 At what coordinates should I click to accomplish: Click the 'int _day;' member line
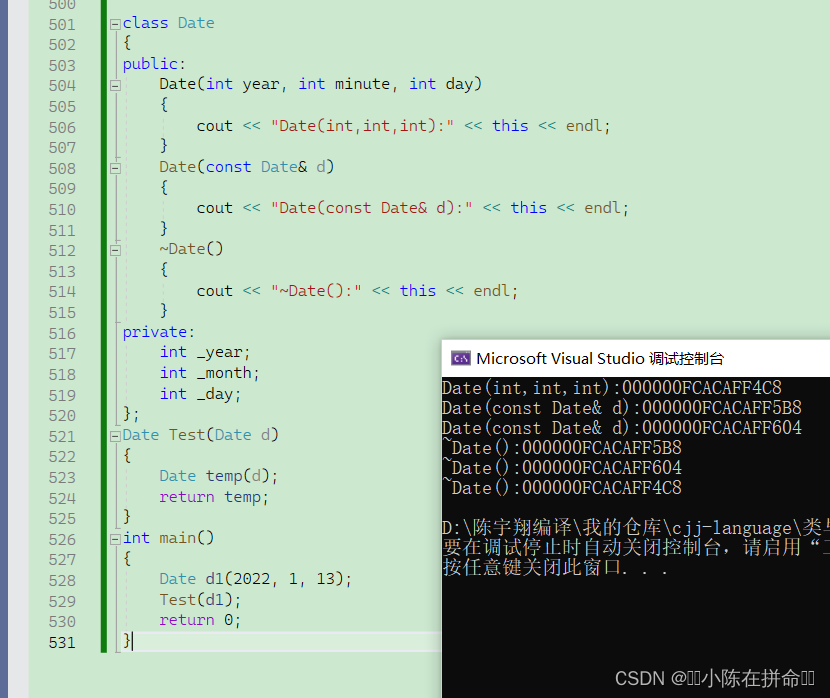pos(201,394)
